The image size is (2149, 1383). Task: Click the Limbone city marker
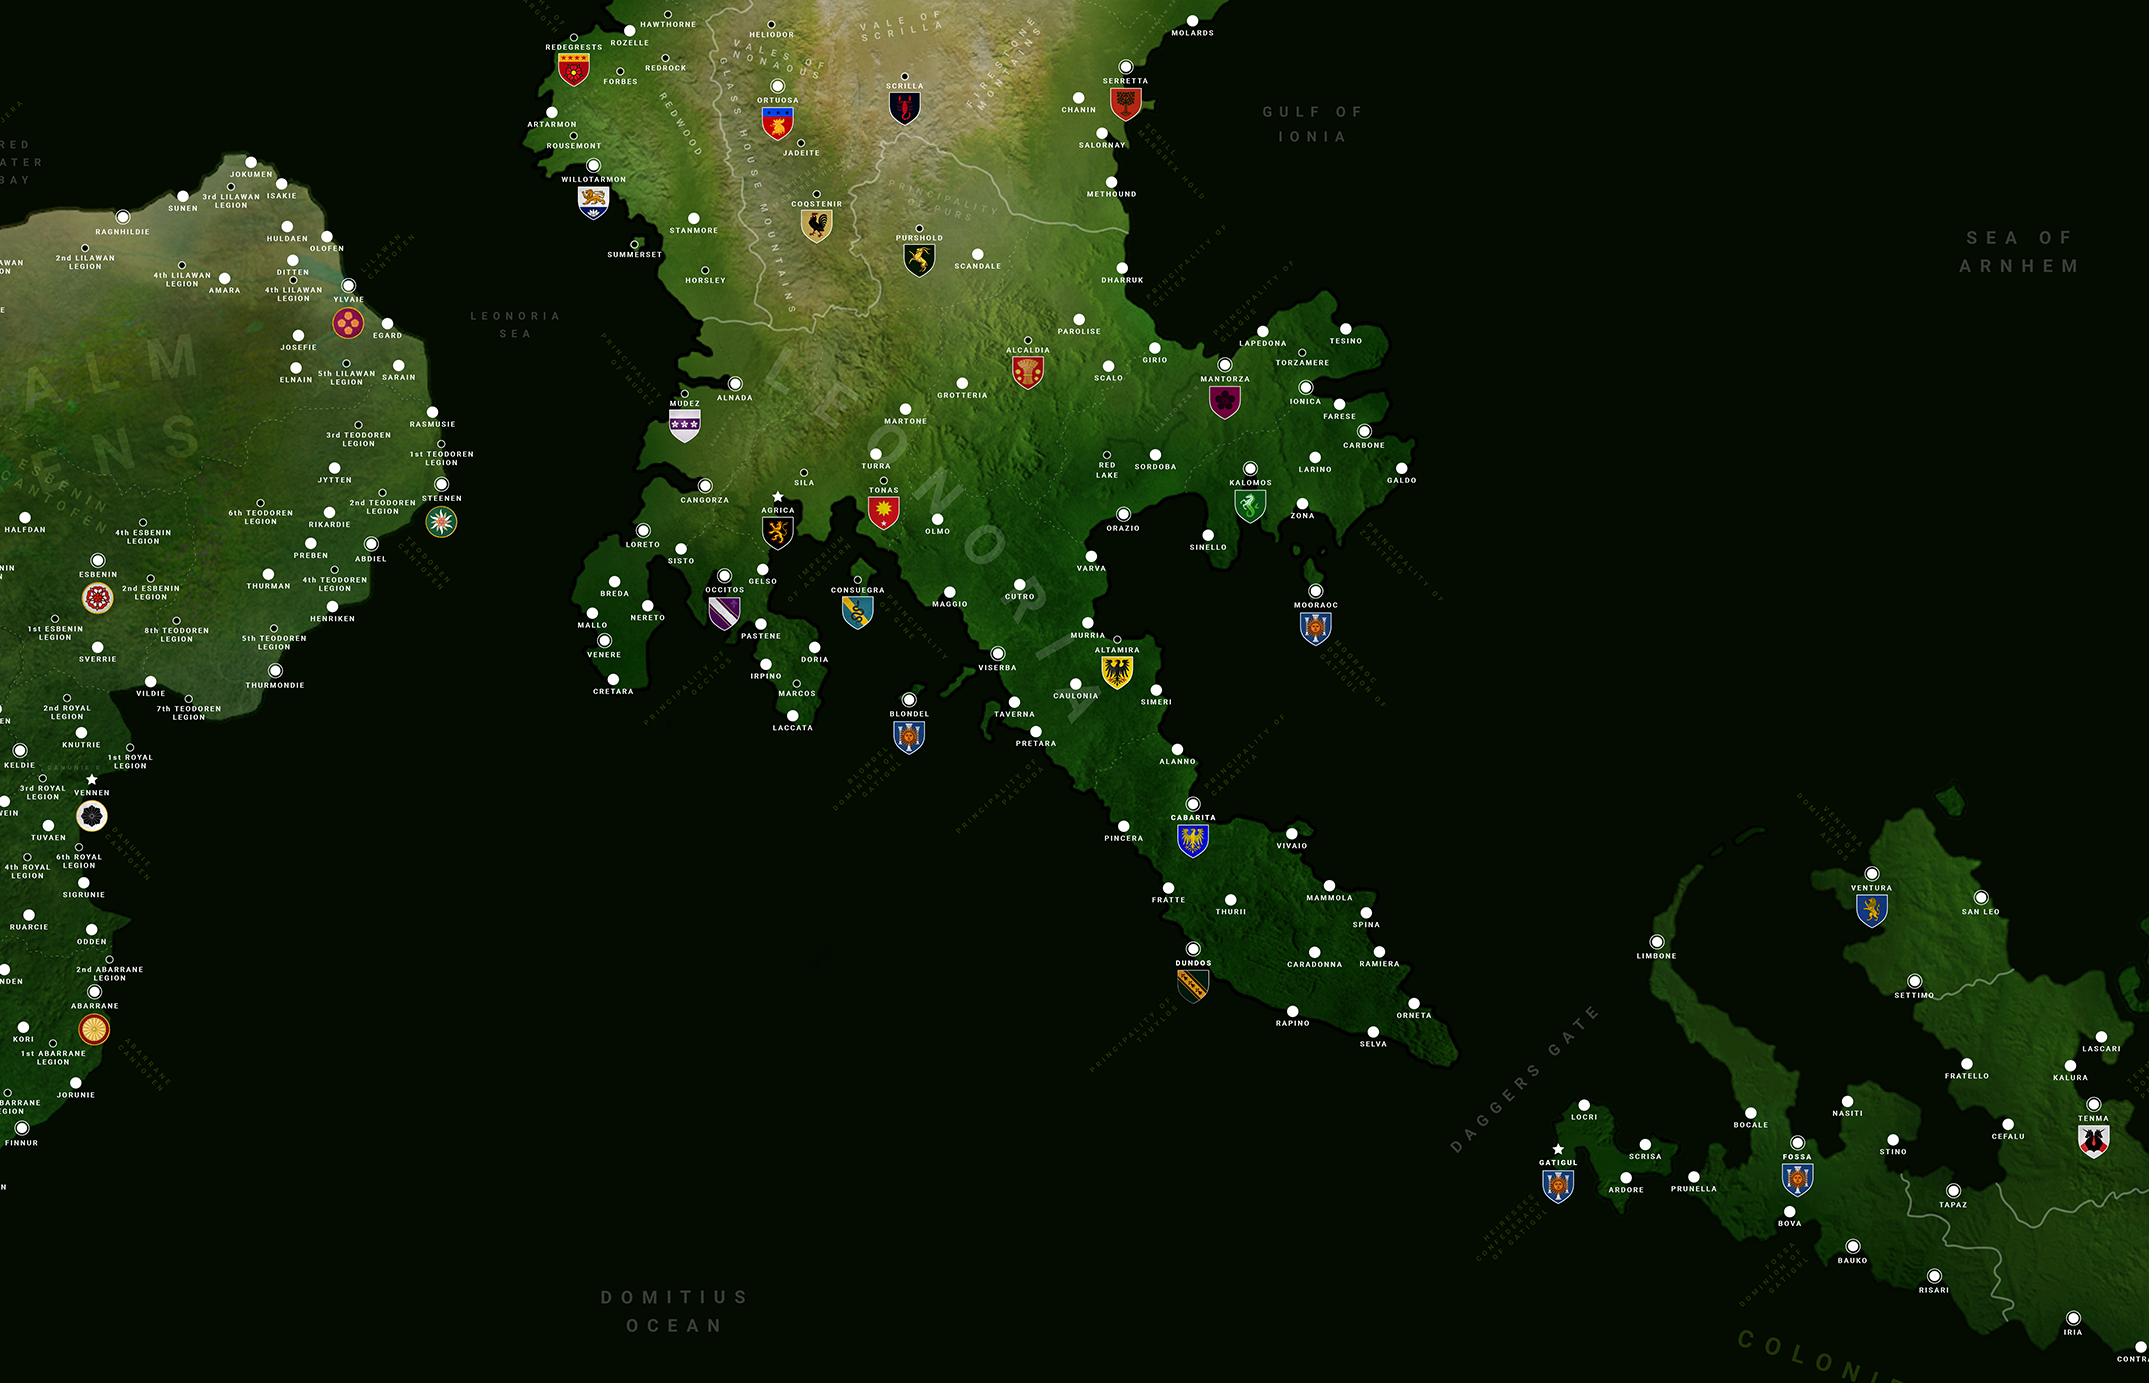[x=1657, y=942]
